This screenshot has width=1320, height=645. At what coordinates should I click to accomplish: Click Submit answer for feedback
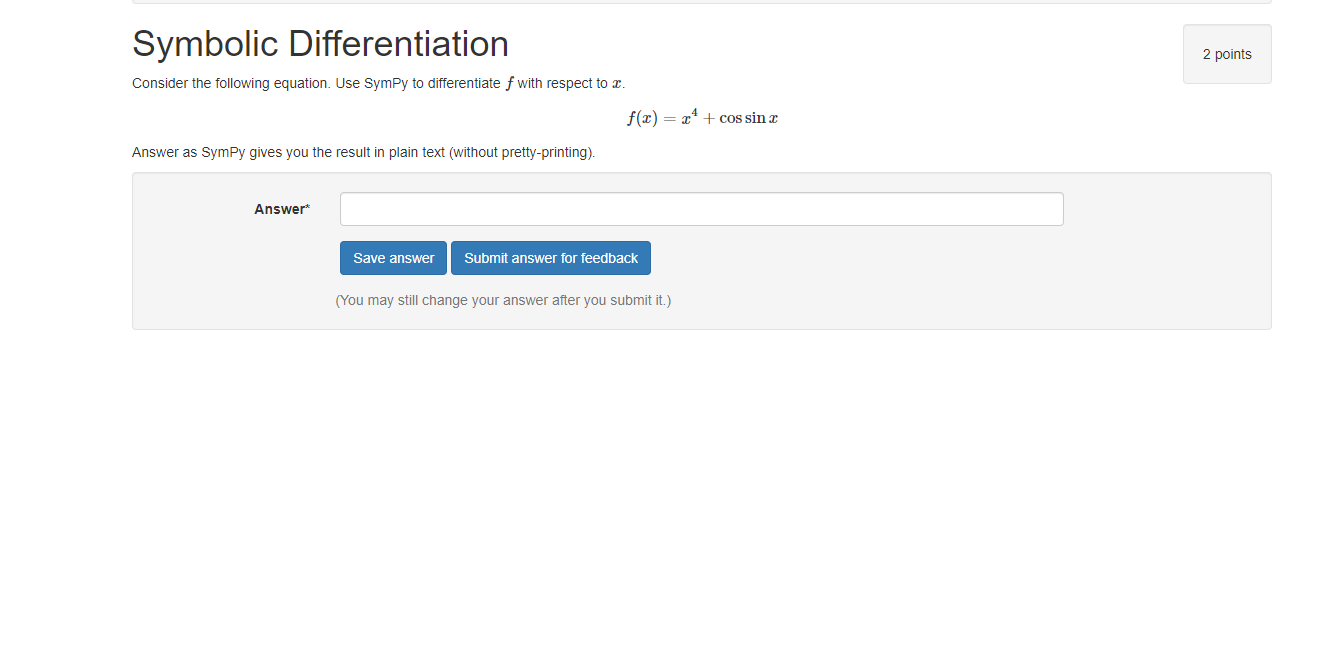[551, 258]
